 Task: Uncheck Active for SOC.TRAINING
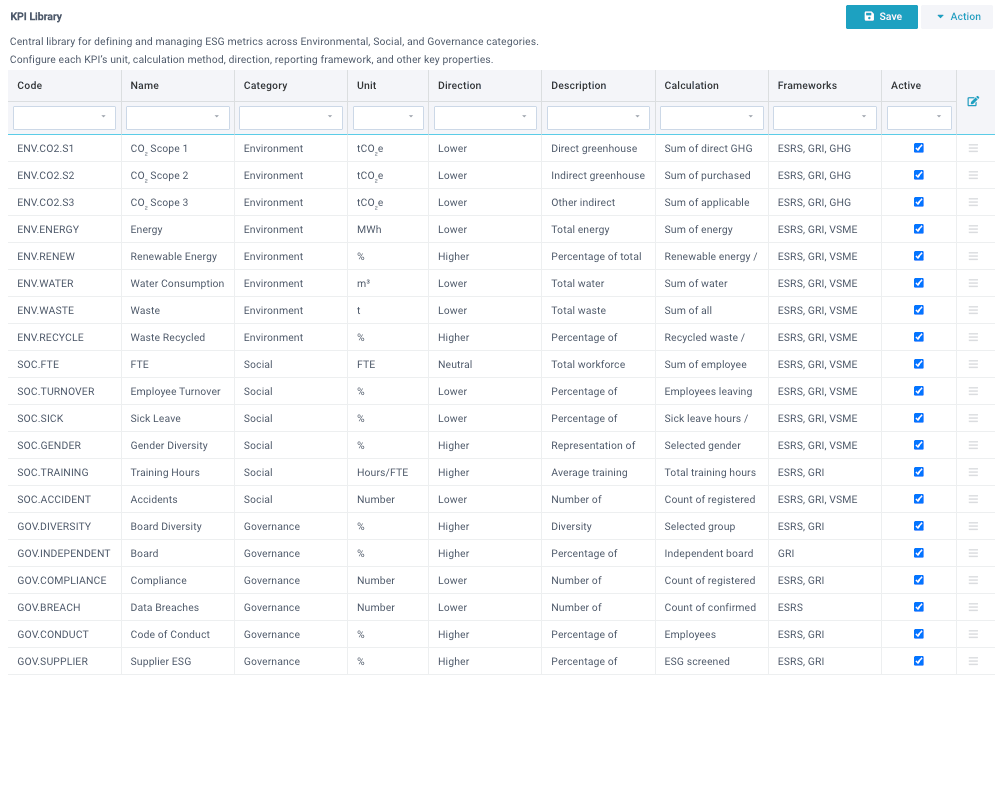click(918, 472)
